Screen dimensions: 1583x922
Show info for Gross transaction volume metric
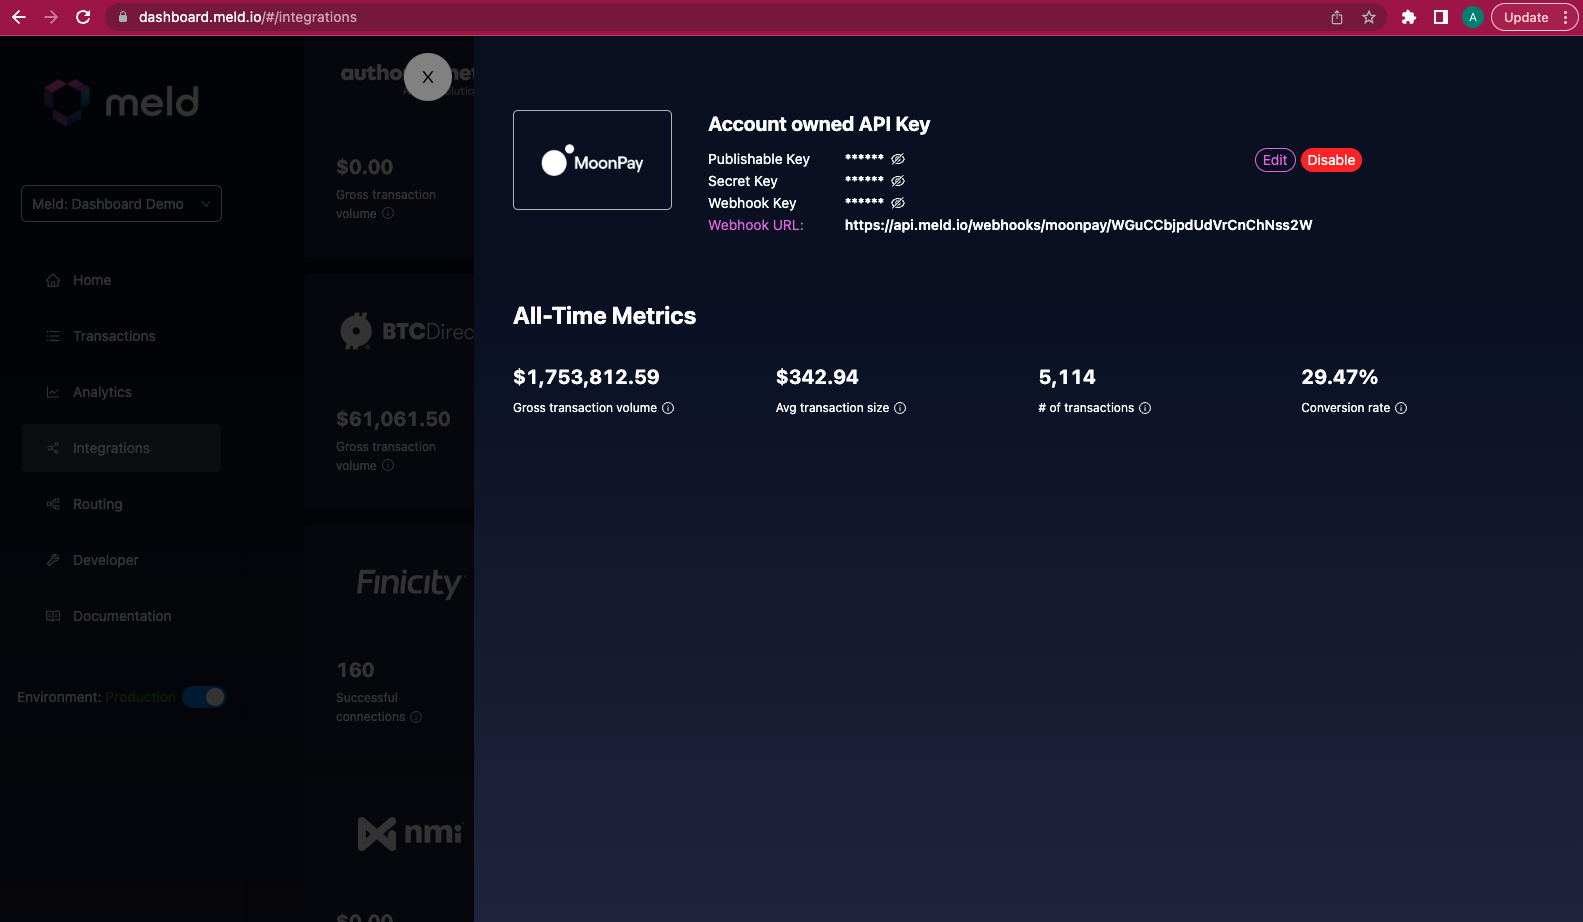tap(668, 408)
